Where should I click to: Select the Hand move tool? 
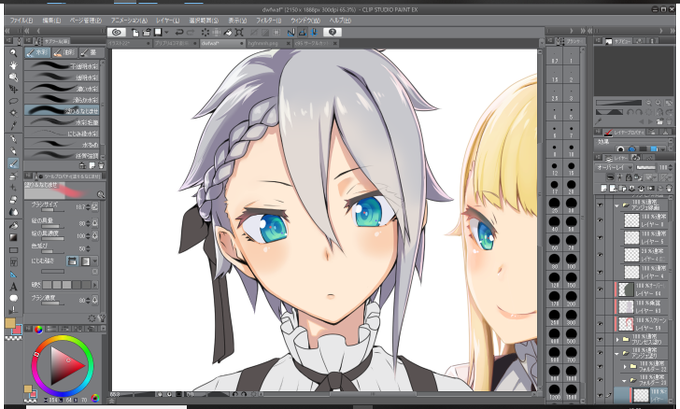(13, 65)
